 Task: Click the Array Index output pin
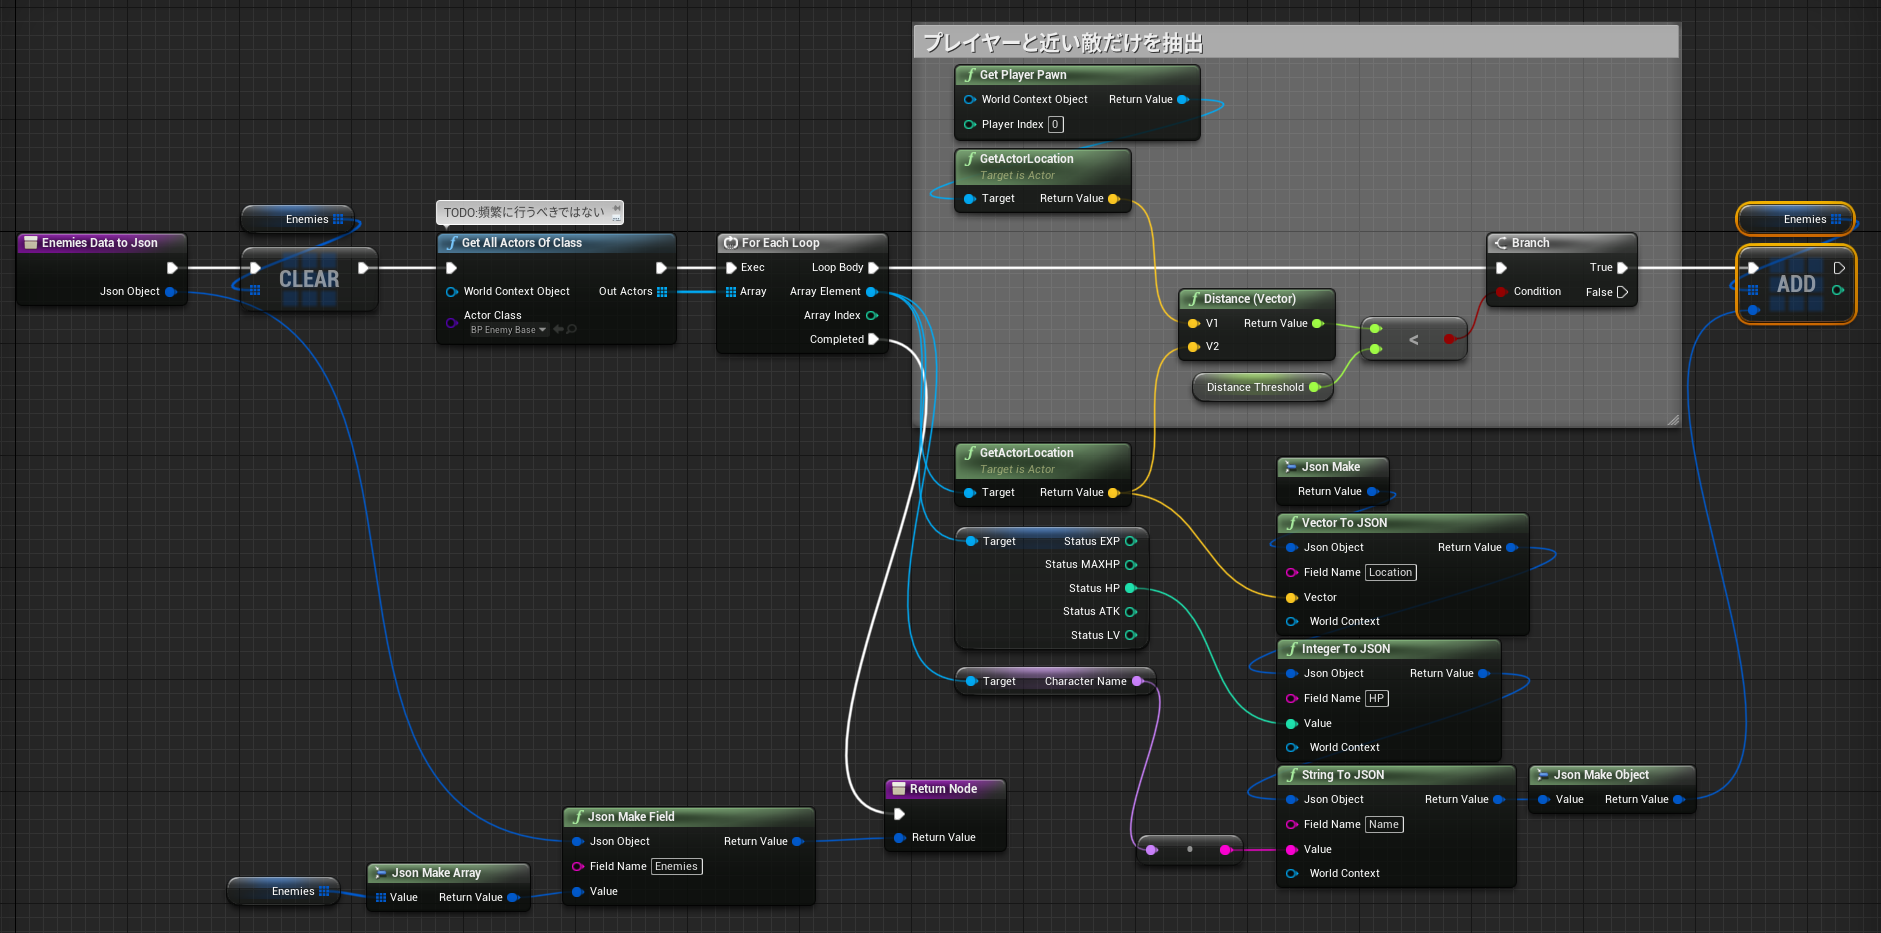point(871,316)
